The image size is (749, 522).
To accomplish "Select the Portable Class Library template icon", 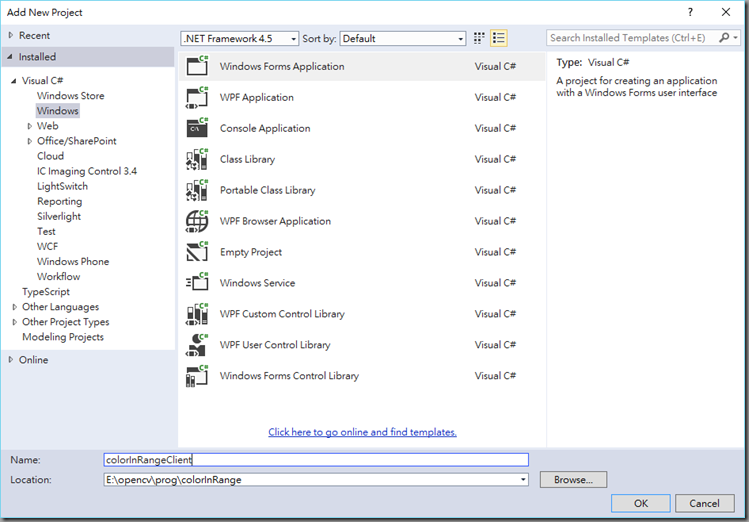I will point(197,190).
